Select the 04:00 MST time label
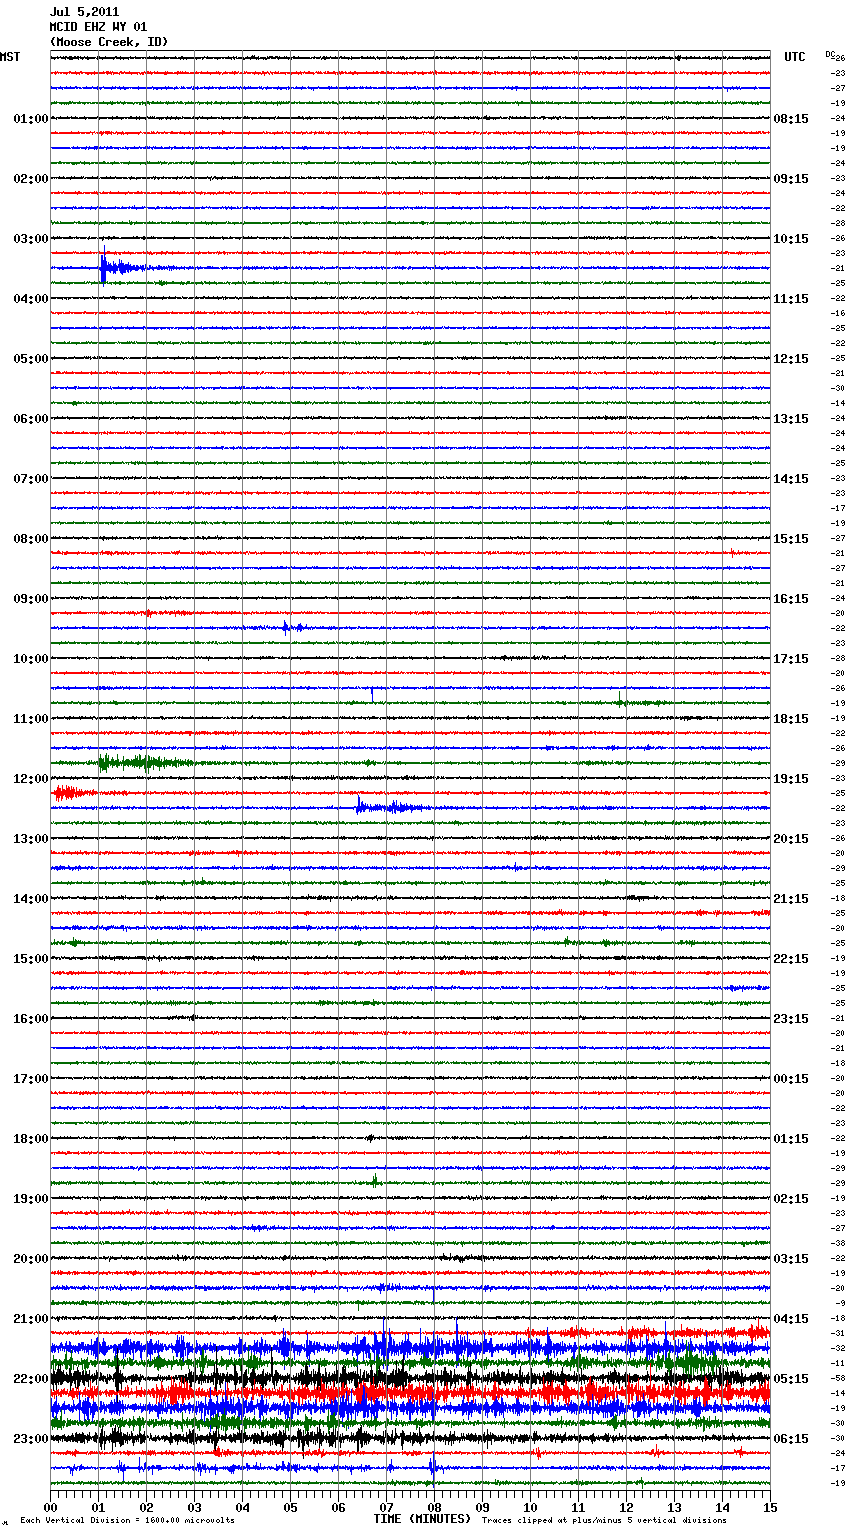This screenshot has width=850, height=1534. point(31,299)
